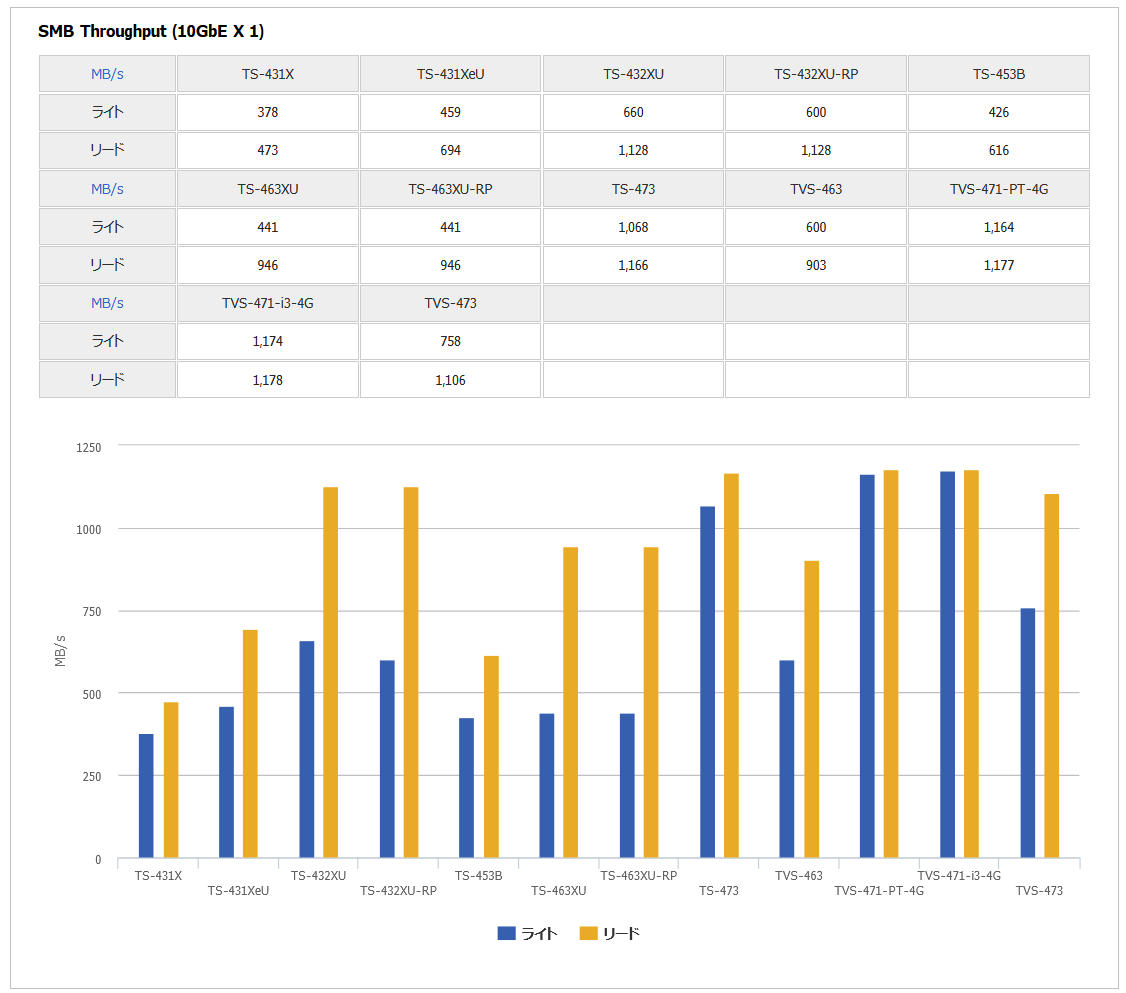The image size is (1126, 993).
Task: Click the value 616 in the table
Action: tap(999, 150)
